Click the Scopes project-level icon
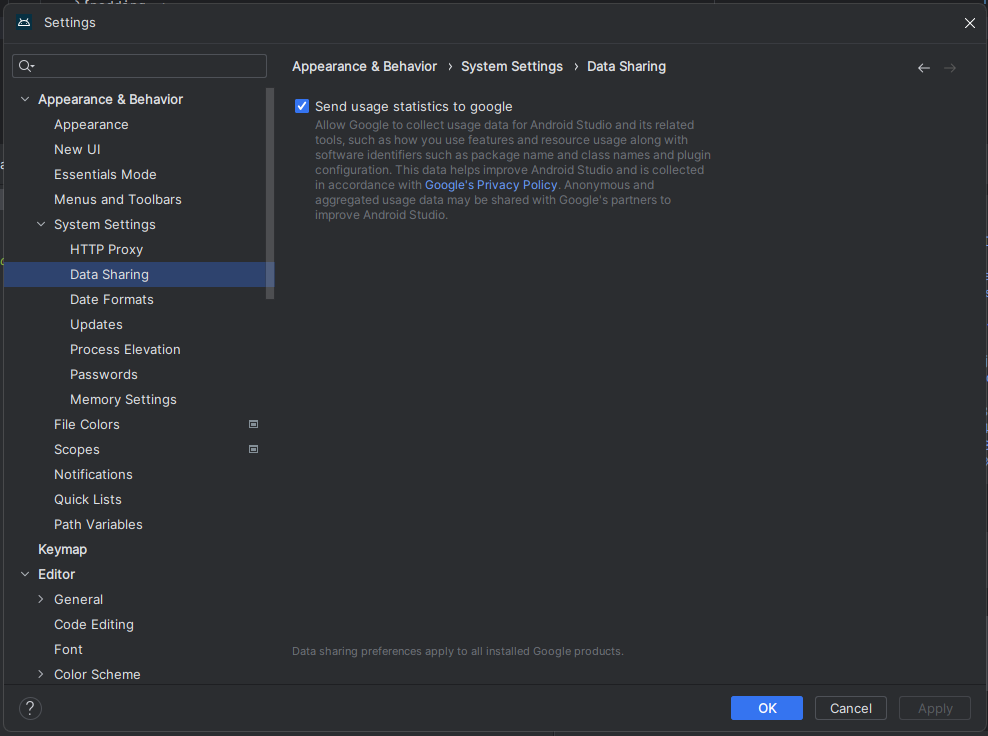The width and height of the screenshot is (988, 736). pyautogui.click(x=253, y=449)
